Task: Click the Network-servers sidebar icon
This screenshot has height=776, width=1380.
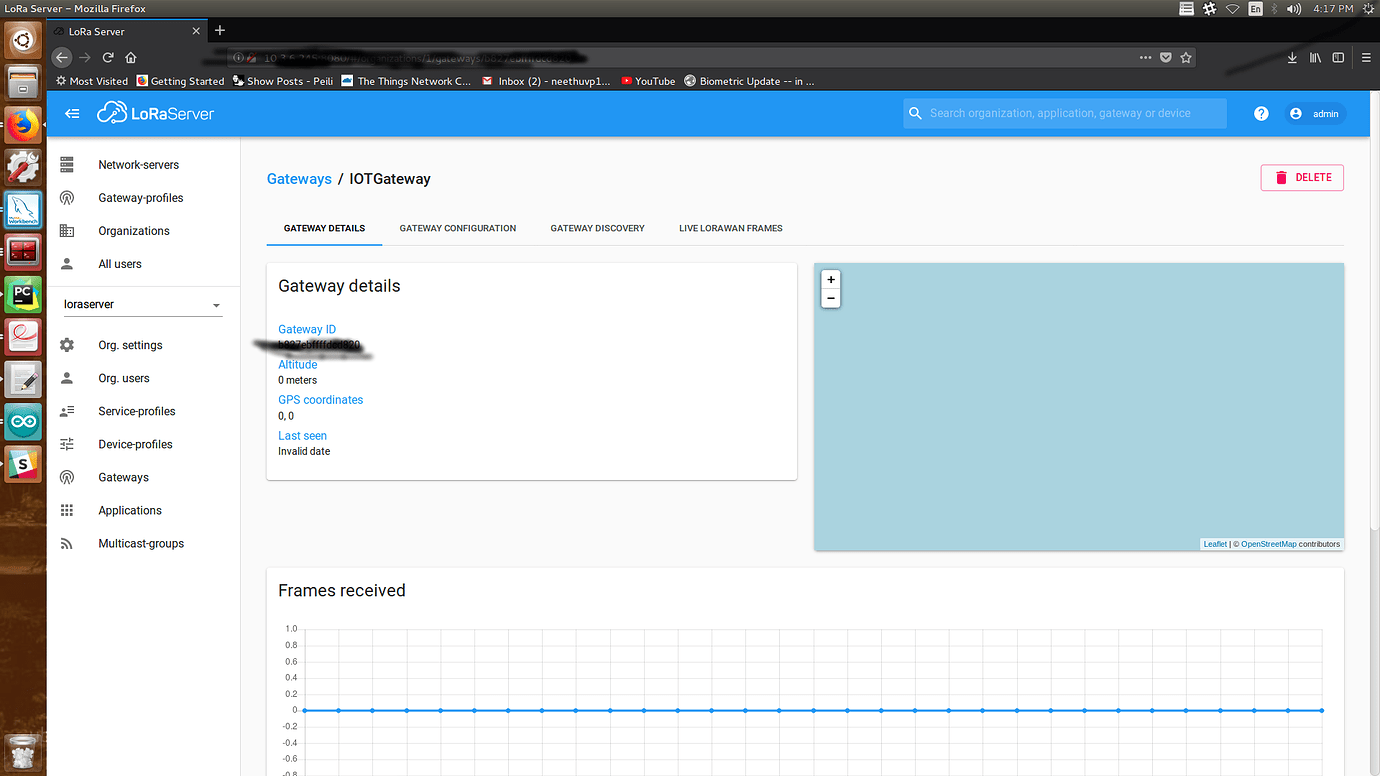Action: 67,164
